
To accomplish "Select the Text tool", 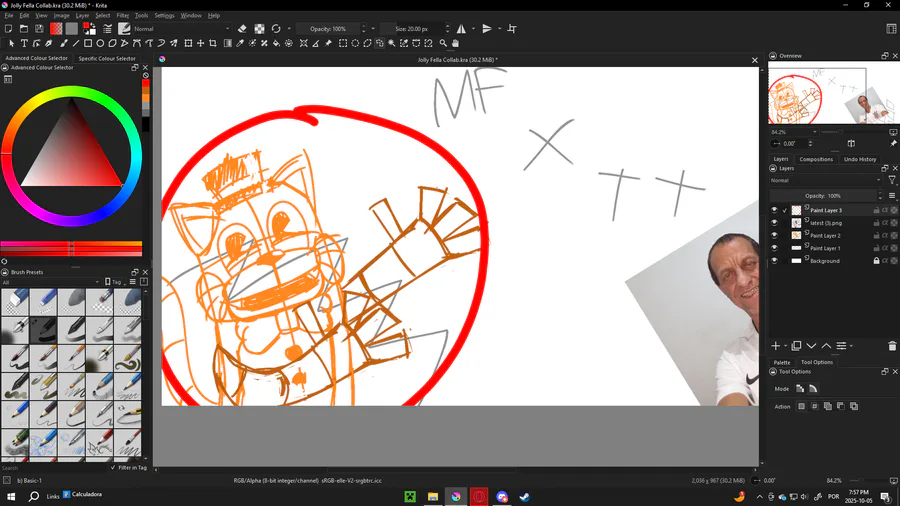I will [x=24, y=43].
